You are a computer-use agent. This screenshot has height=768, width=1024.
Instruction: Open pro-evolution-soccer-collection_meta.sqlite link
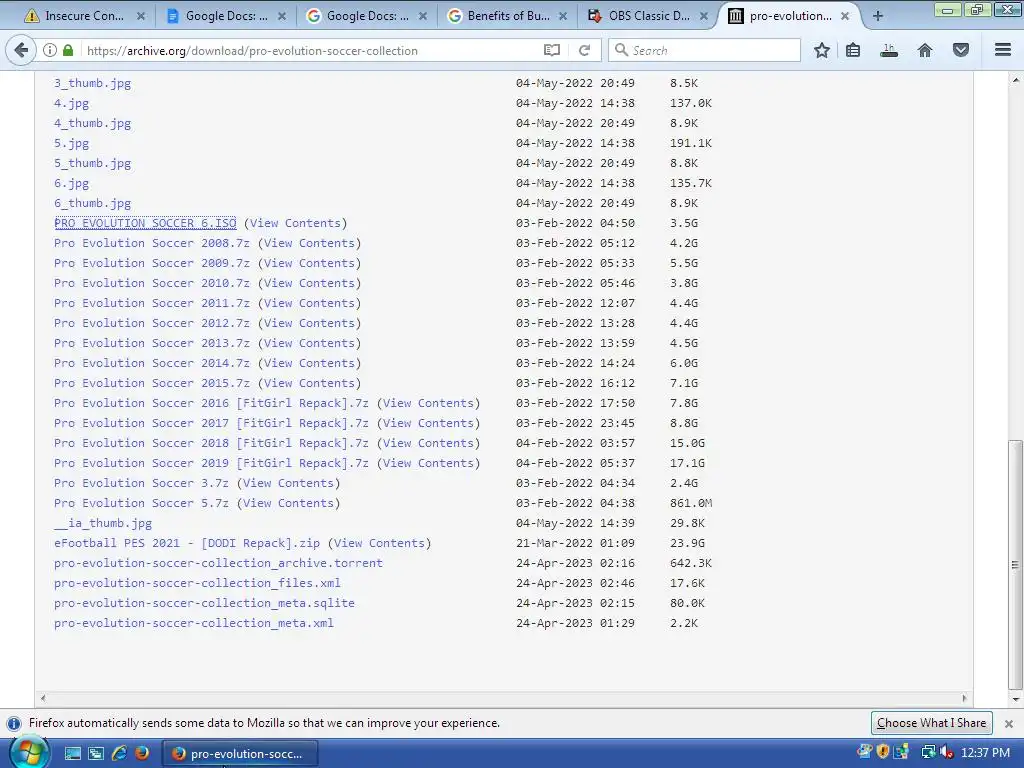pos(204,603)
